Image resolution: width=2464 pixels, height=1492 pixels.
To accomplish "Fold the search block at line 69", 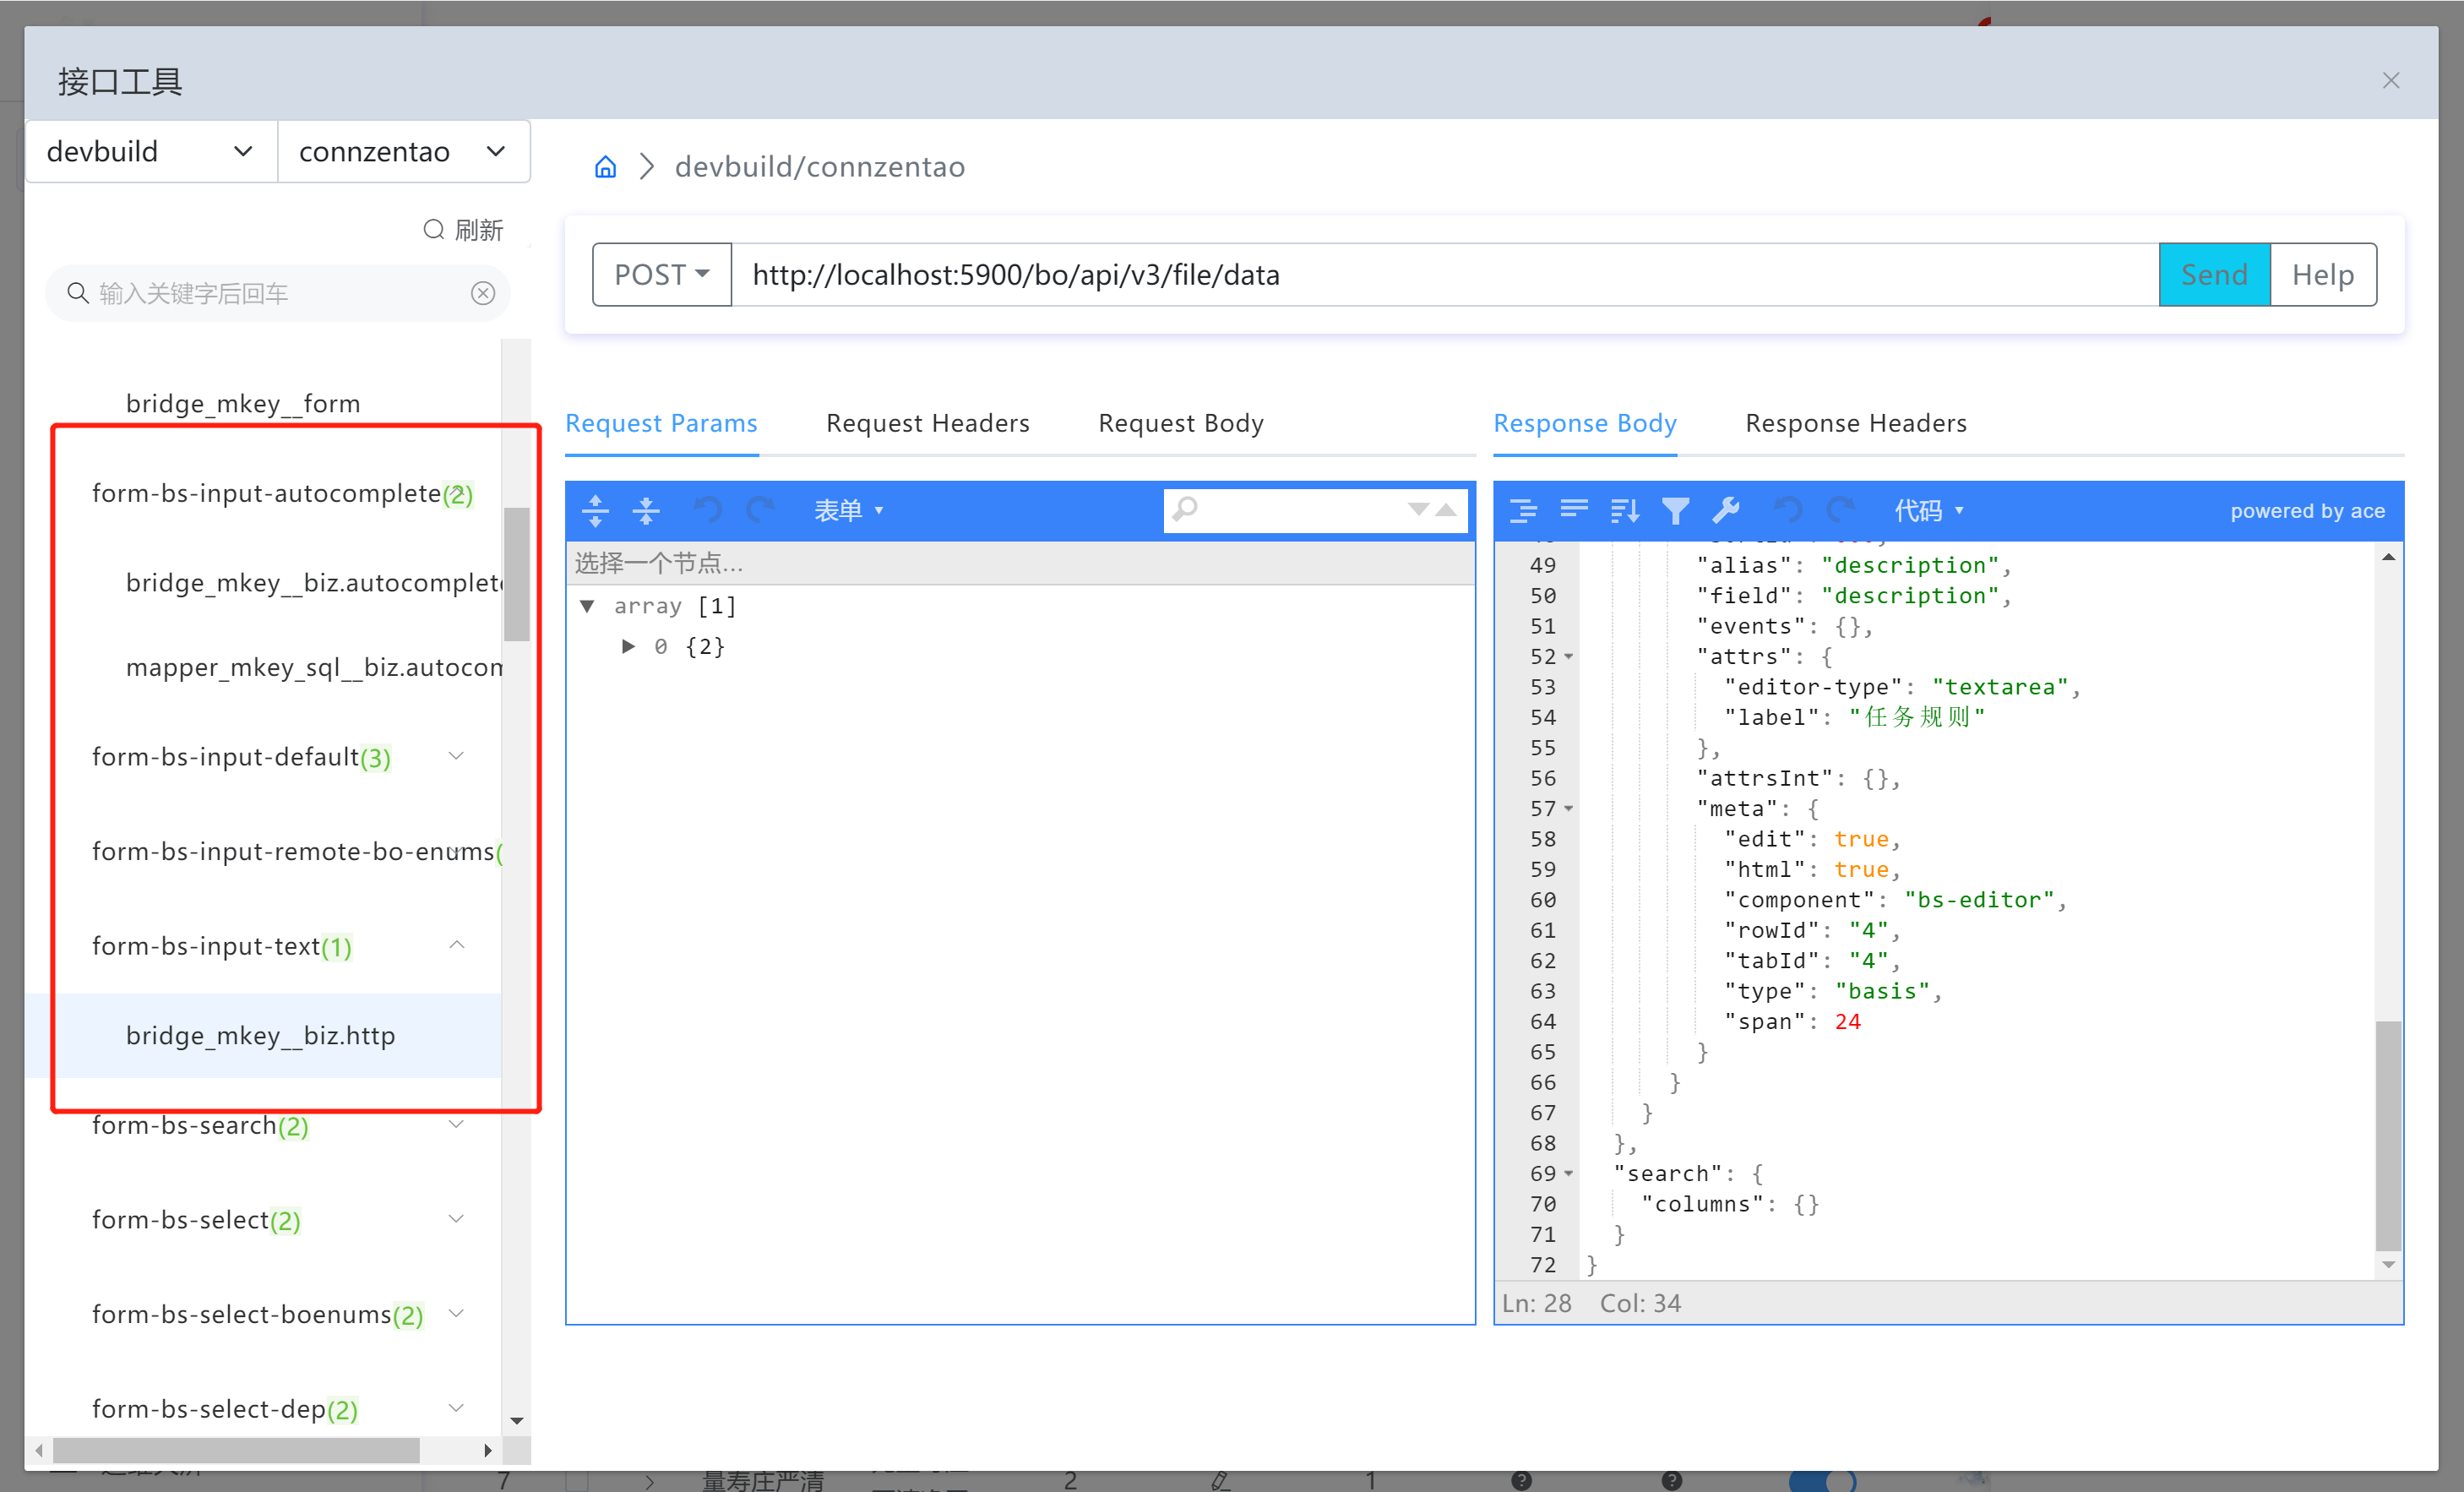I will [x=1569, y=1174].
